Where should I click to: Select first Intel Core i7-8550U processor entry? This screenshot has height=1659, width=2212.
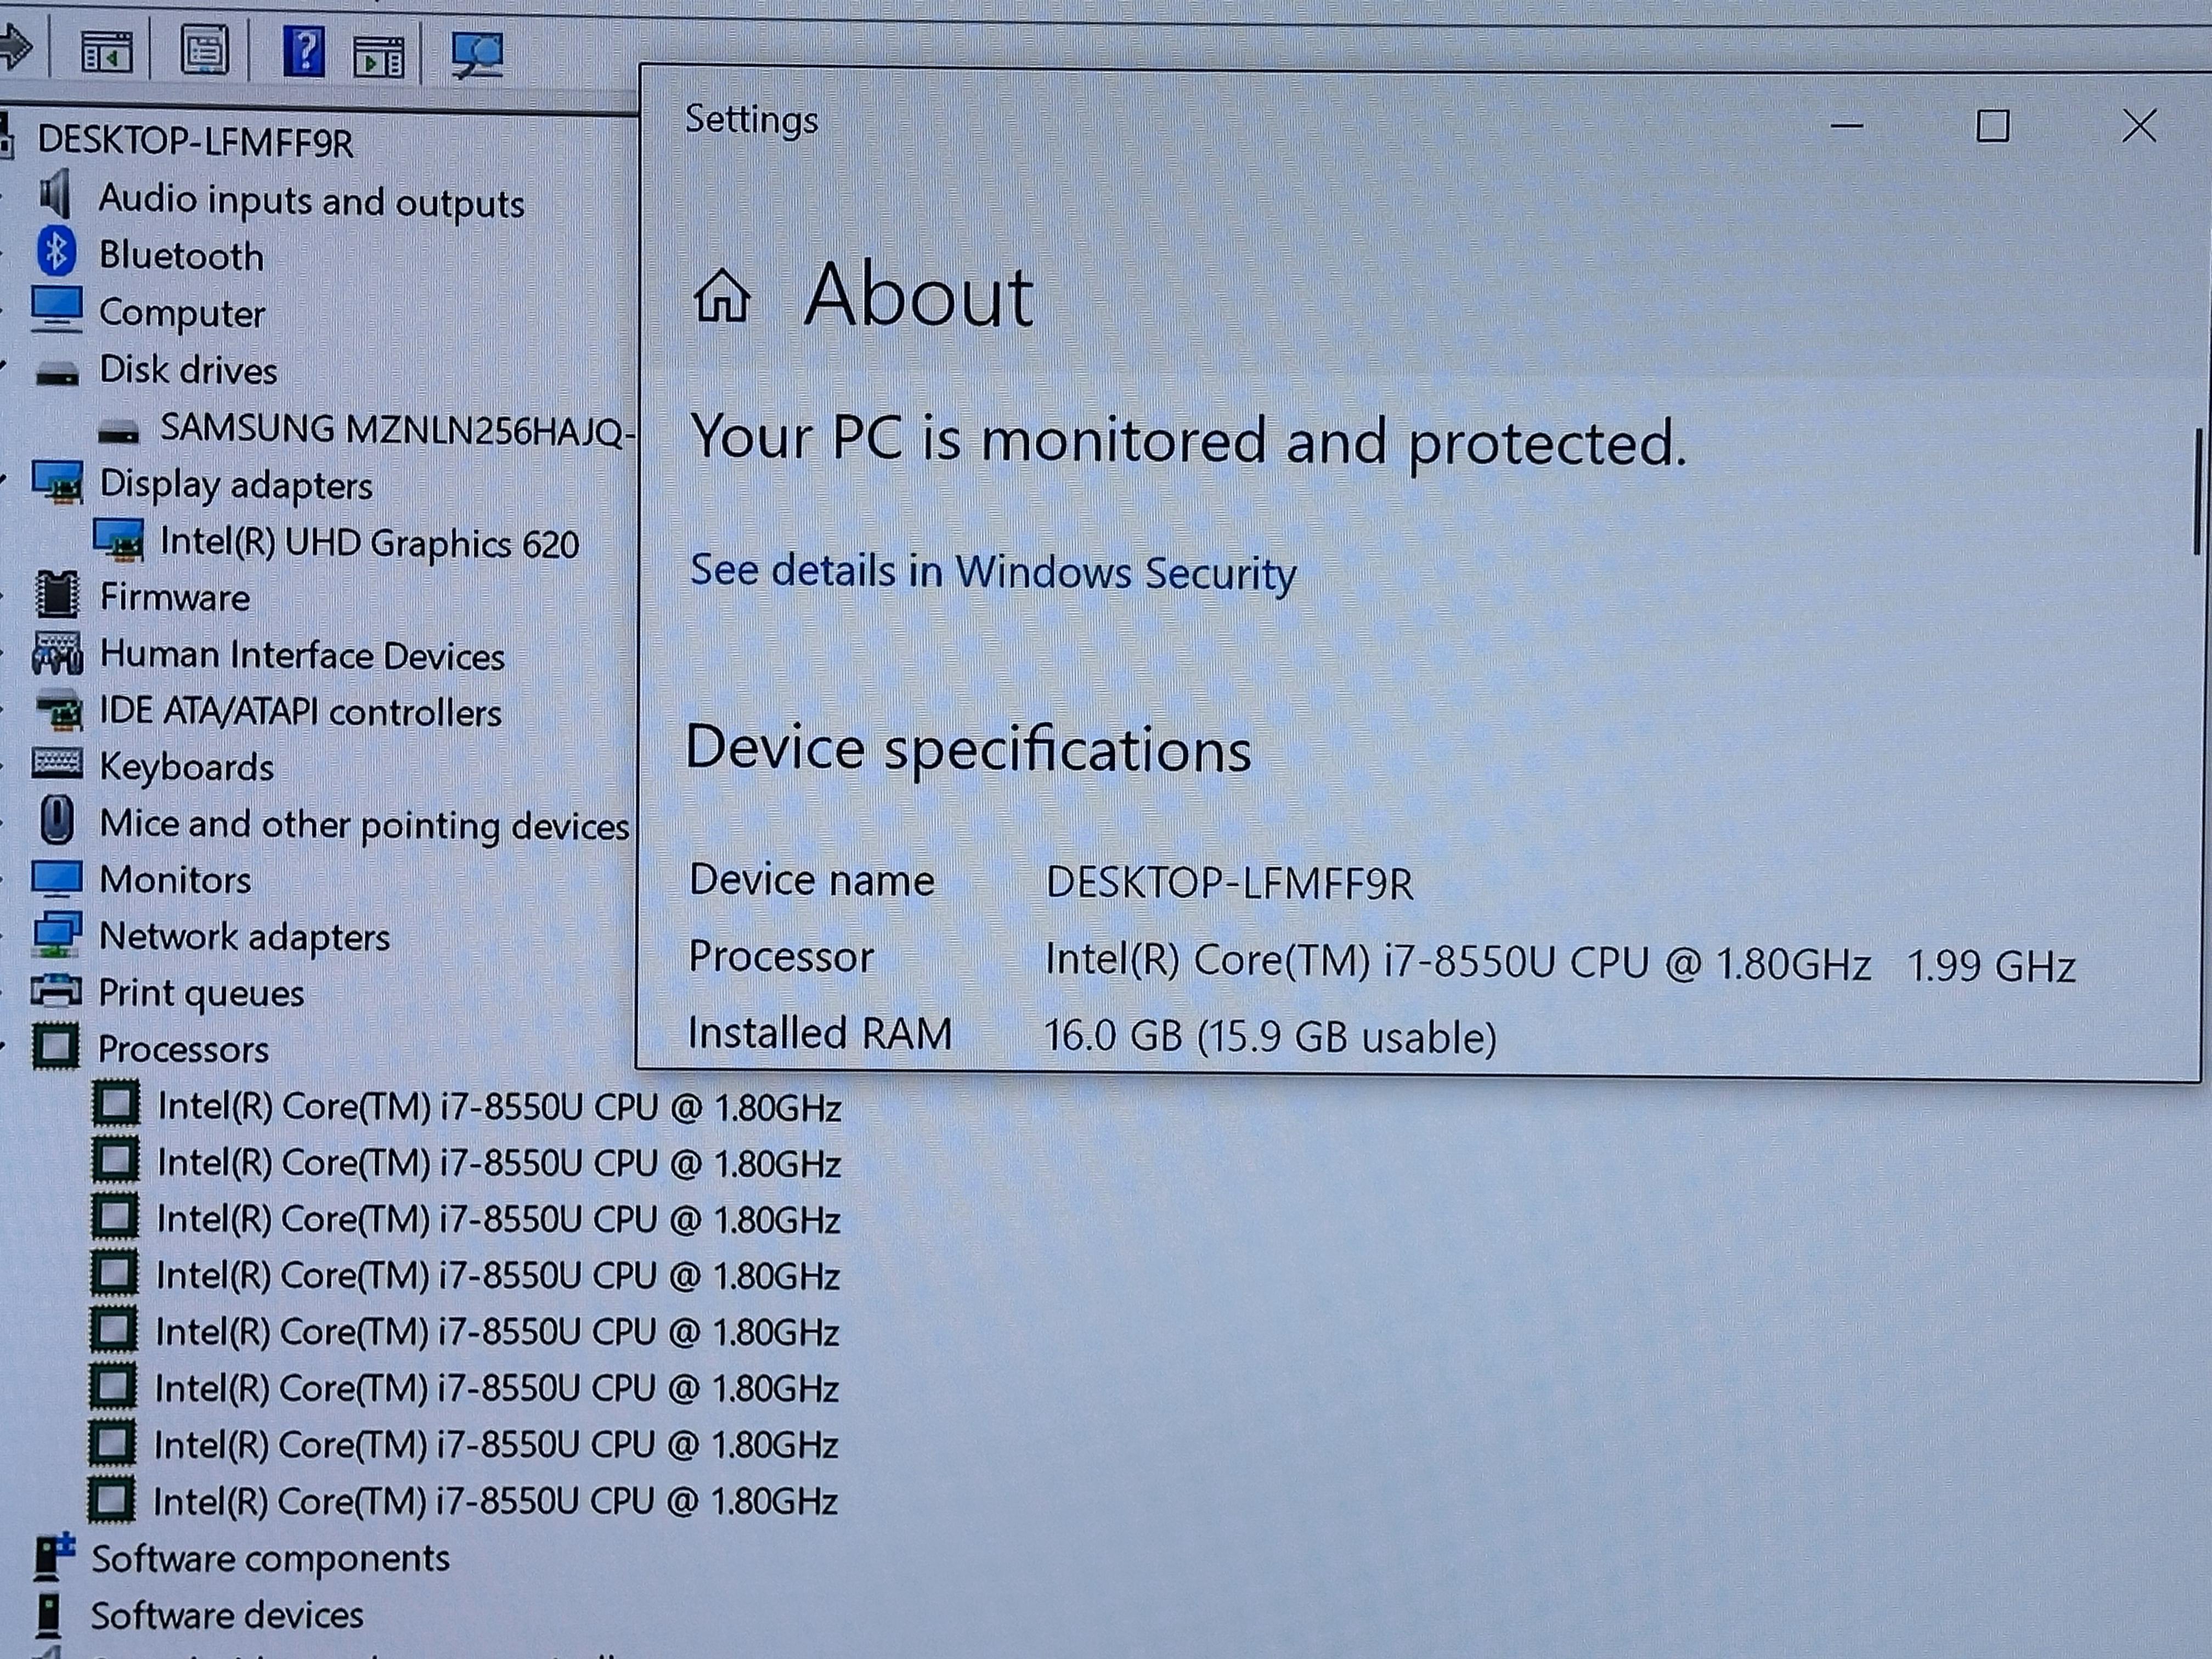(498, 1107)
